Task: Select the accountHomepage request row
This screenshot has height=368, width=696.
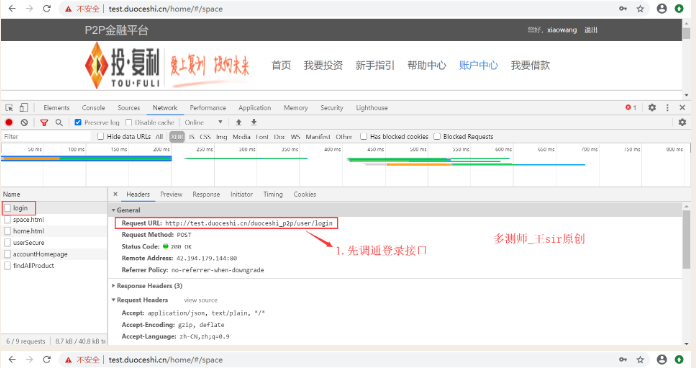Action: 54,254
